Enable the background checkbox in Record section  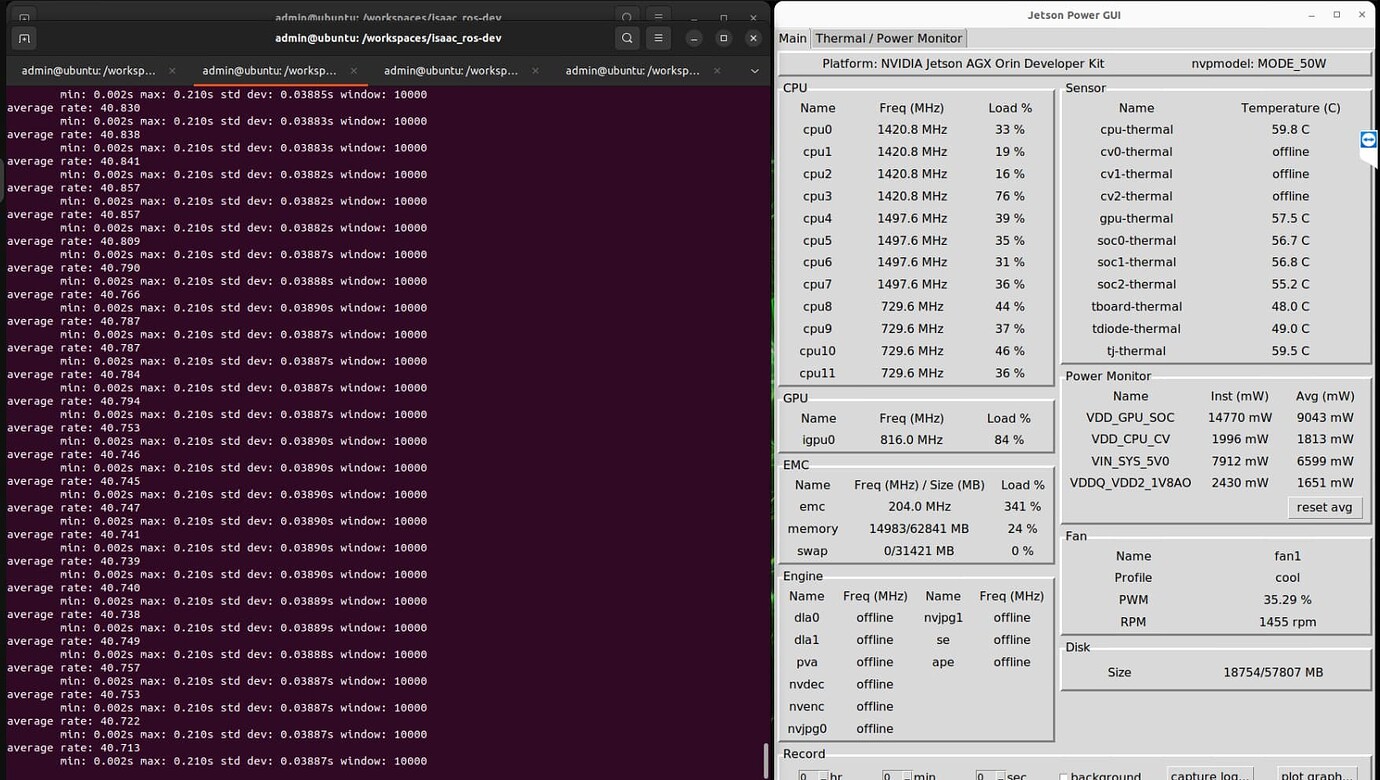[1063, 775]
